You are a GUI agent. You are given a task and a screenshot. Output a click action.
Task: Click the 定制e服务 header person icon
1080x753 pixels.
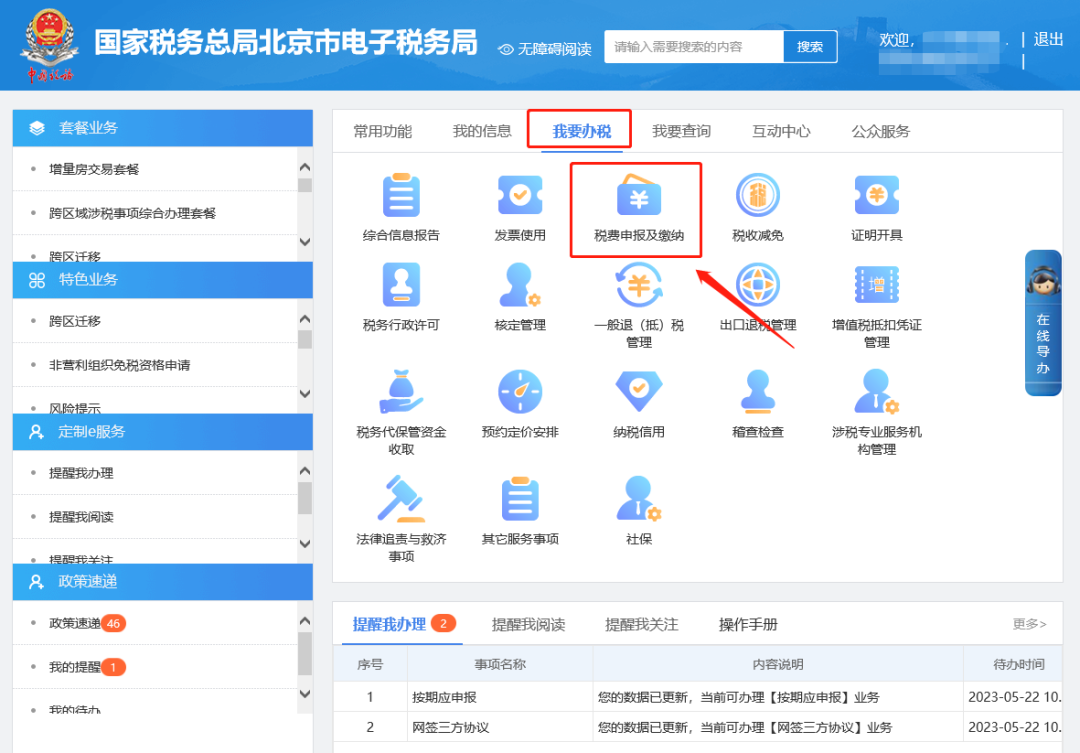click(x=37, y=432)
